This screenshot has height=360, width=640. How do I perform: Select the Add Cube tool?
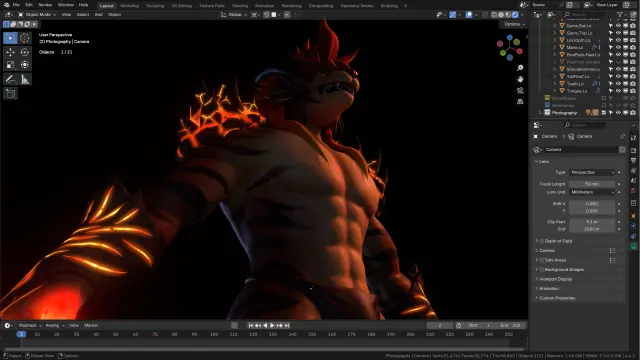click(10, 93)
